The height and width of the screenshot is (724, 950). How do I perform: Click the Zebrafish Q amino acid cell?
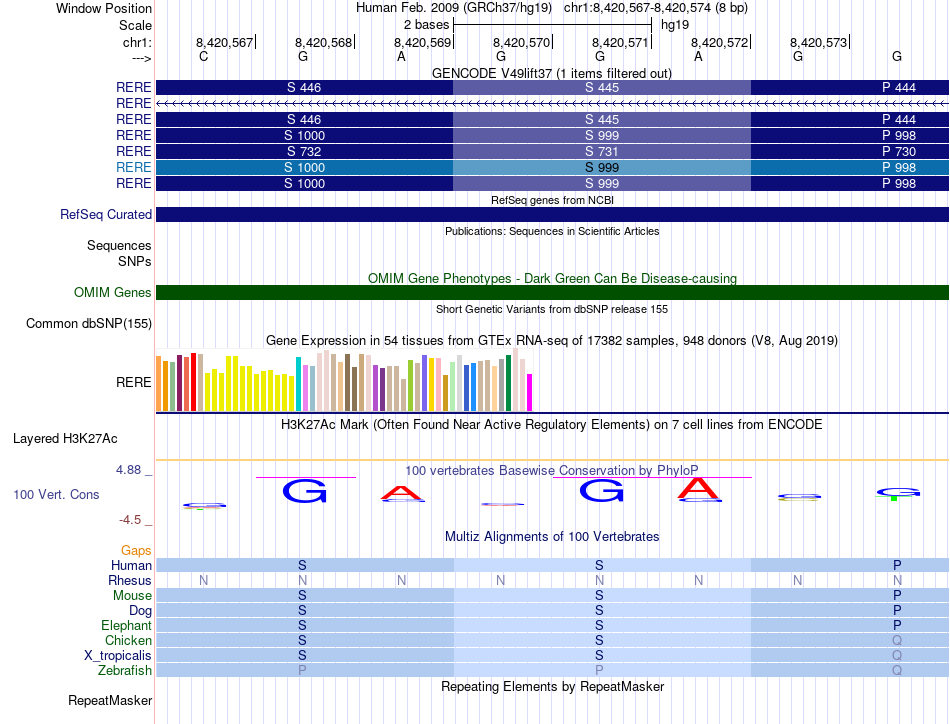(x=897, y=671)
